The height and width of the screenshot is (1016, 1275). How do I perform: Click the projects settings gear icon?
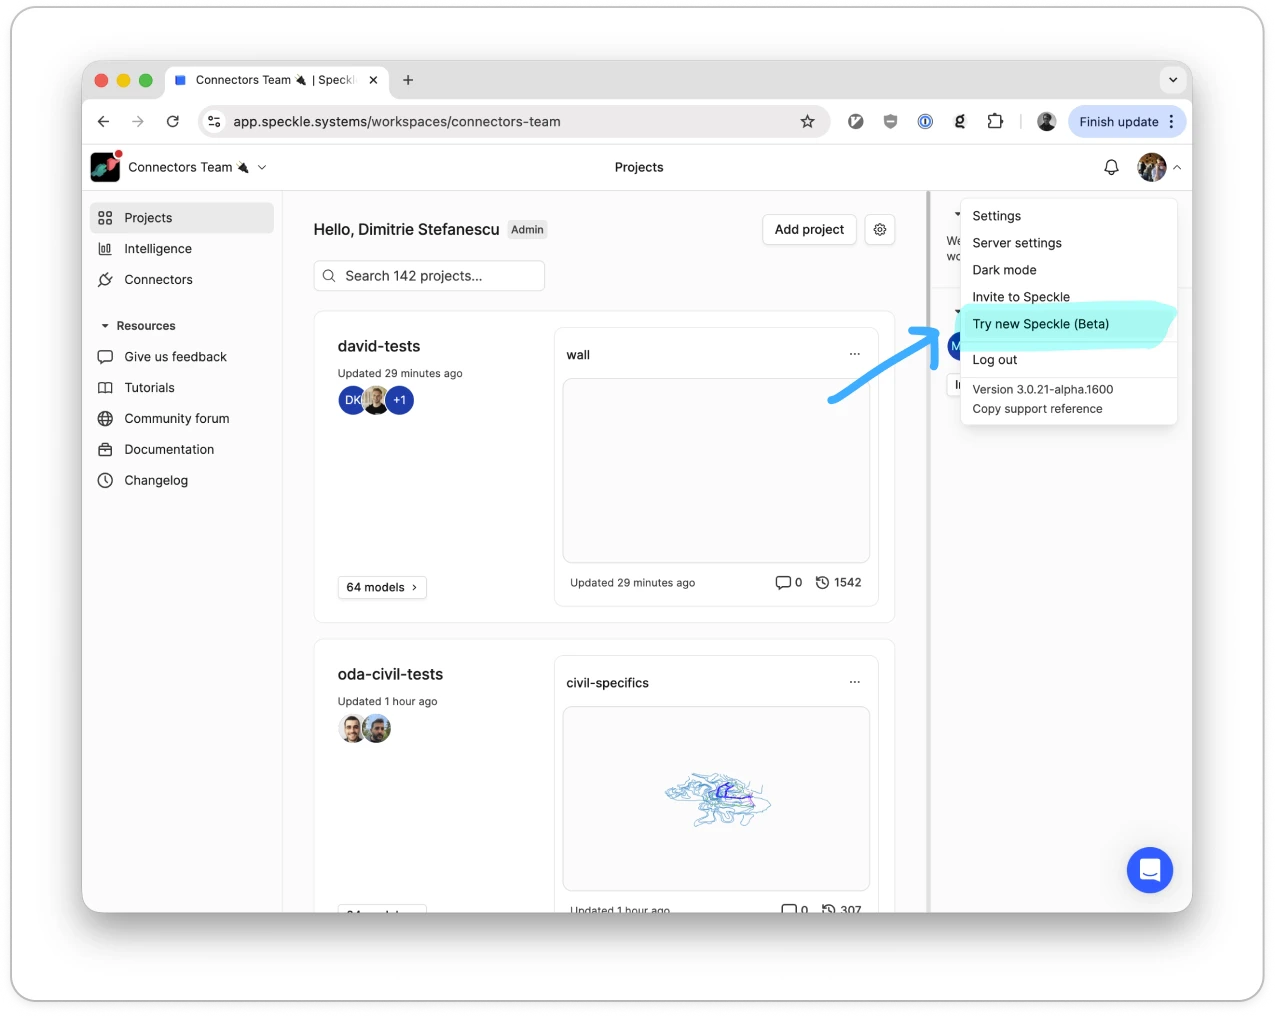879,229
